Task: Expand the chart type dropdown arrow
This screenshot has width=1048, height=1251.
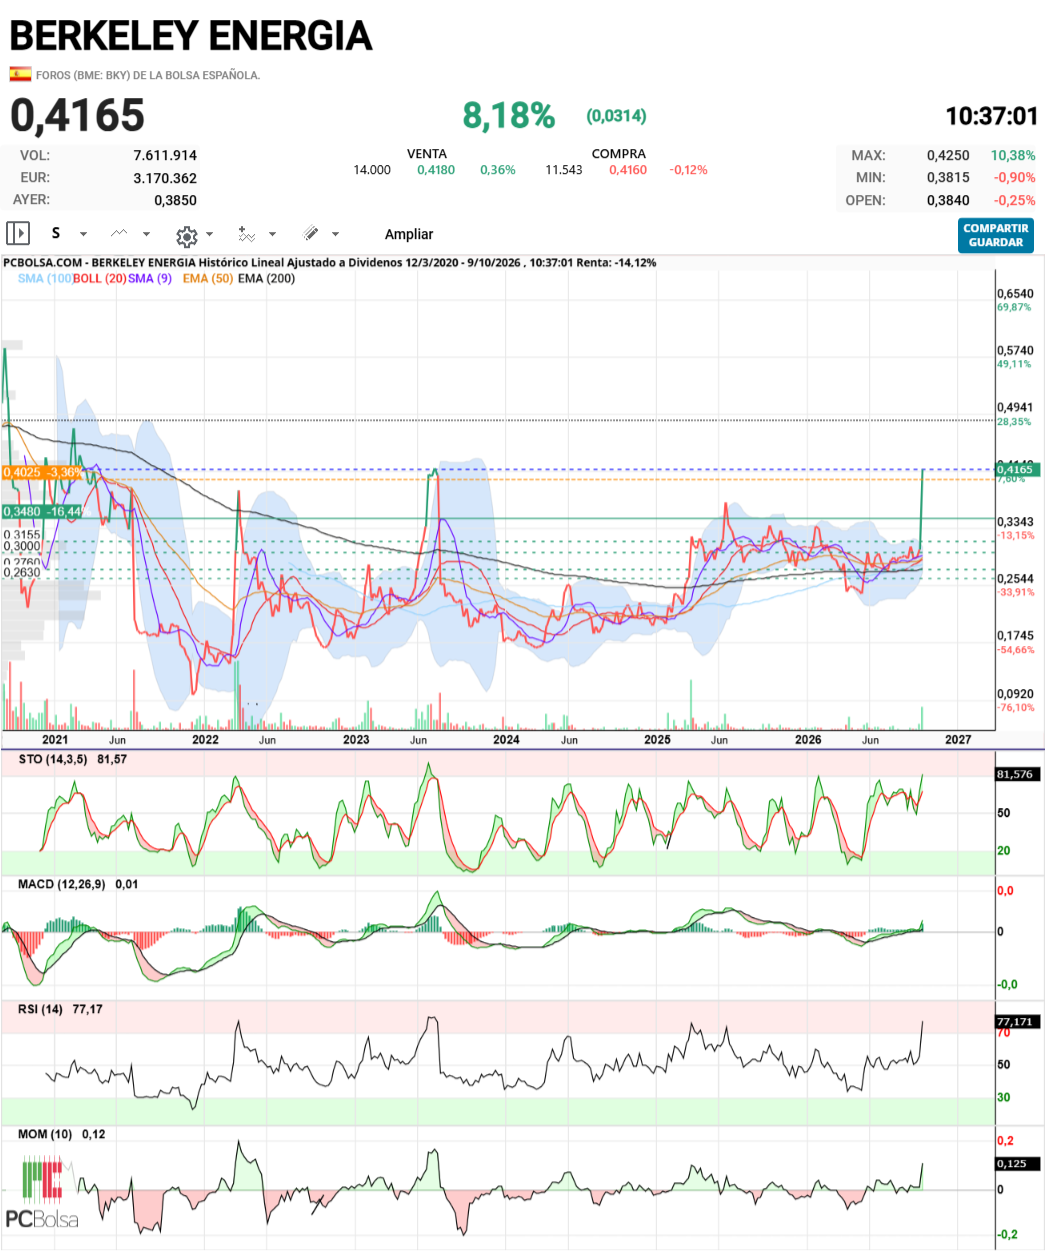Action: click(146, 235)
